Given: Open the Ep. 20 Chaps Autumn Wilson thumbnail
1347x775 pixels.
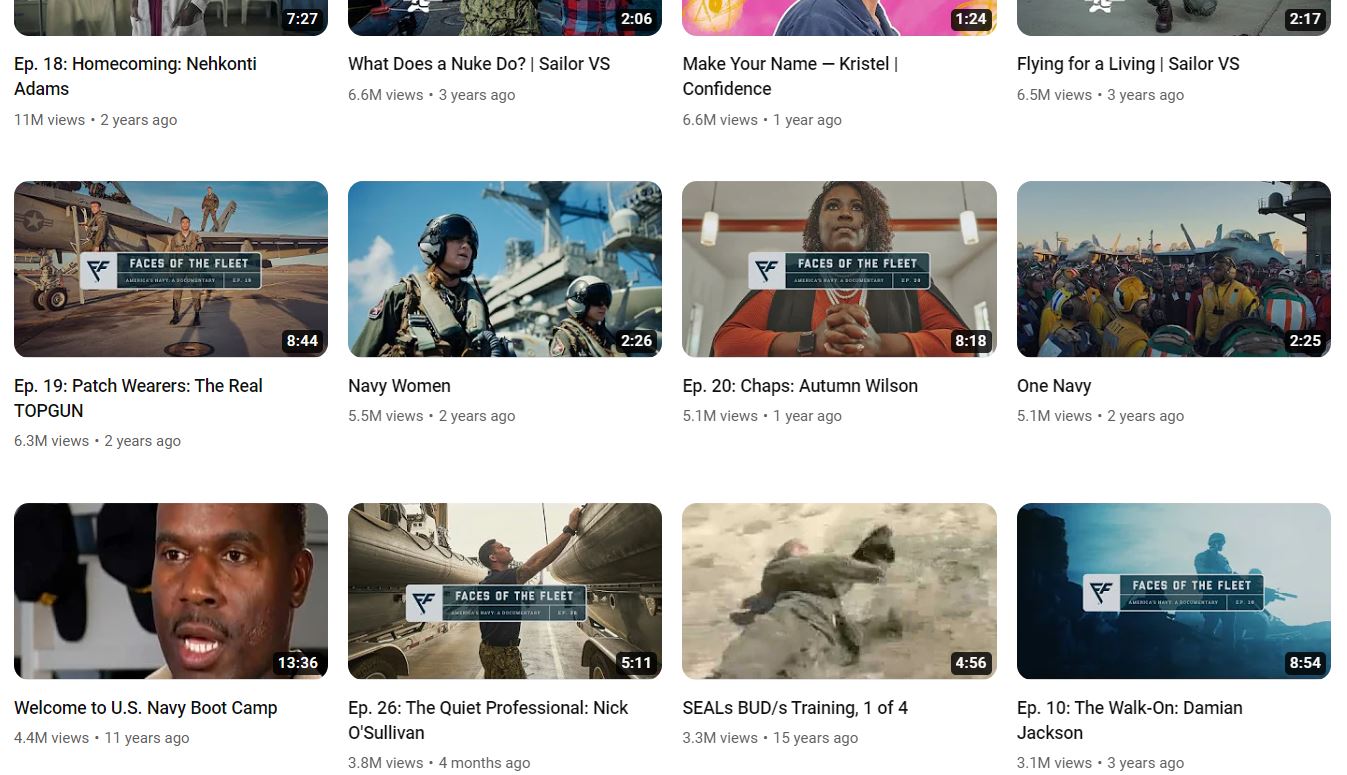Looking at the screenshot, I should pyautogui.click(x=838, y=269).
